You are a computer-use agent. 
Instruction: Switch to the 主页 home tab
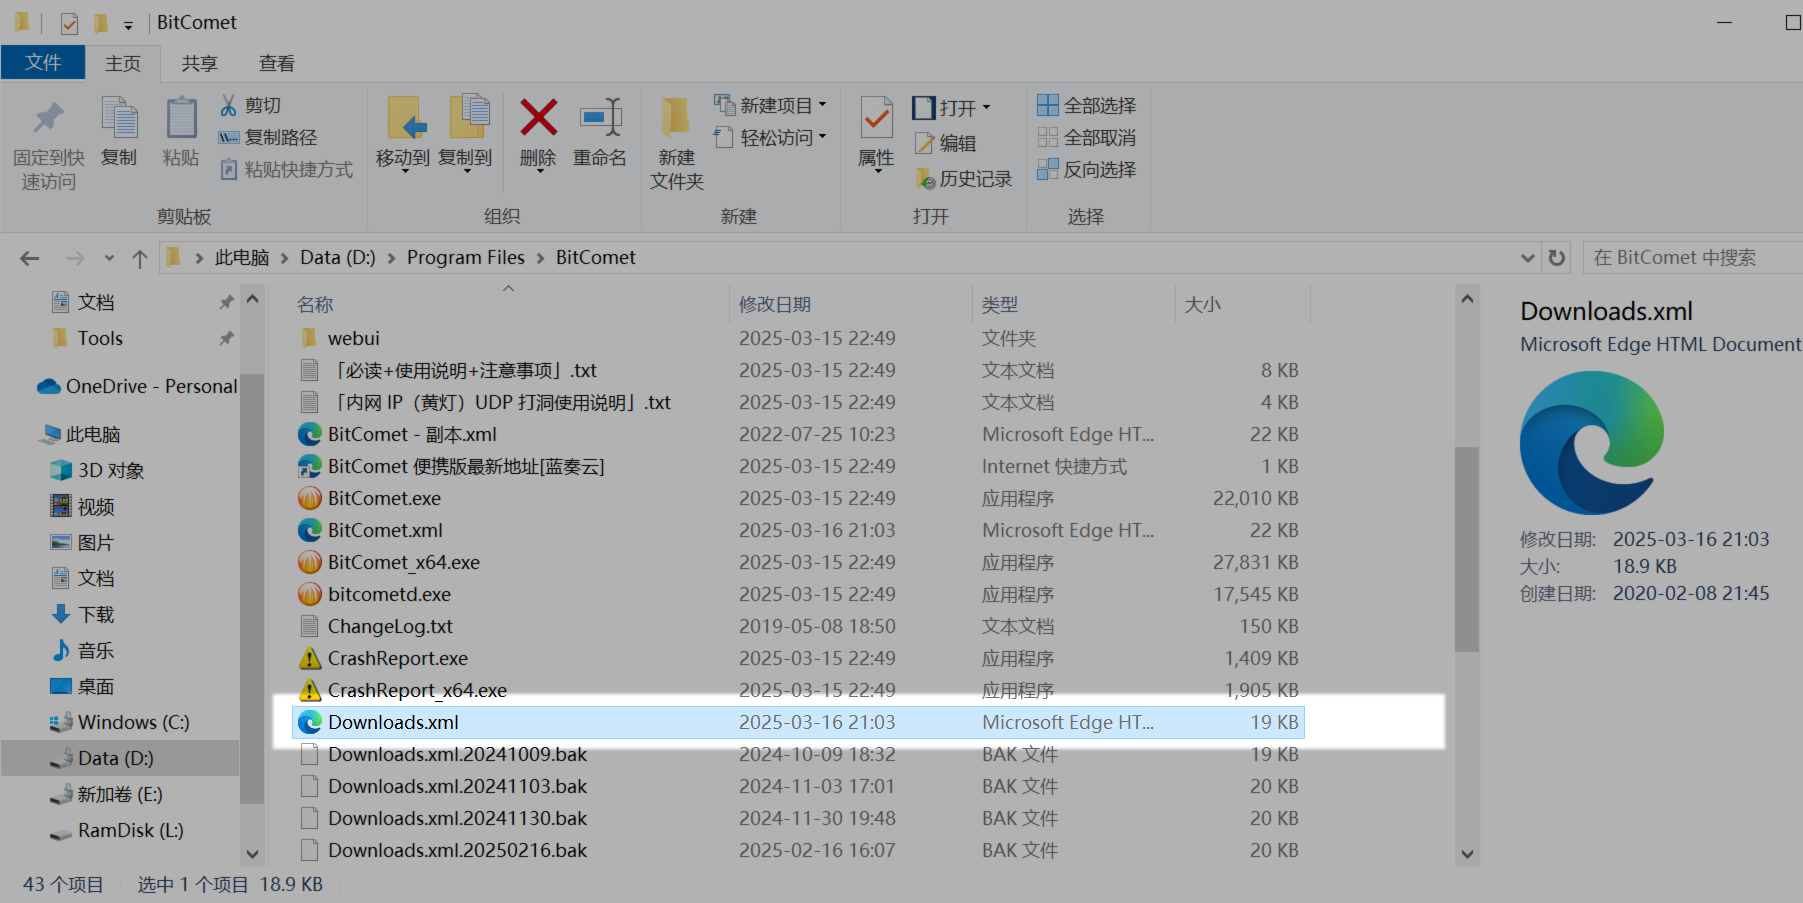(123, 63)
